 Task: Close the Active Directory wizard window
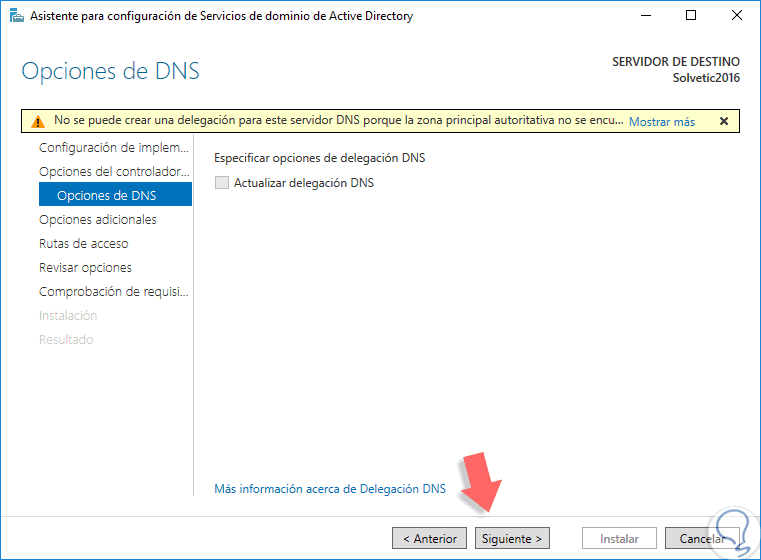click(736, 16)
